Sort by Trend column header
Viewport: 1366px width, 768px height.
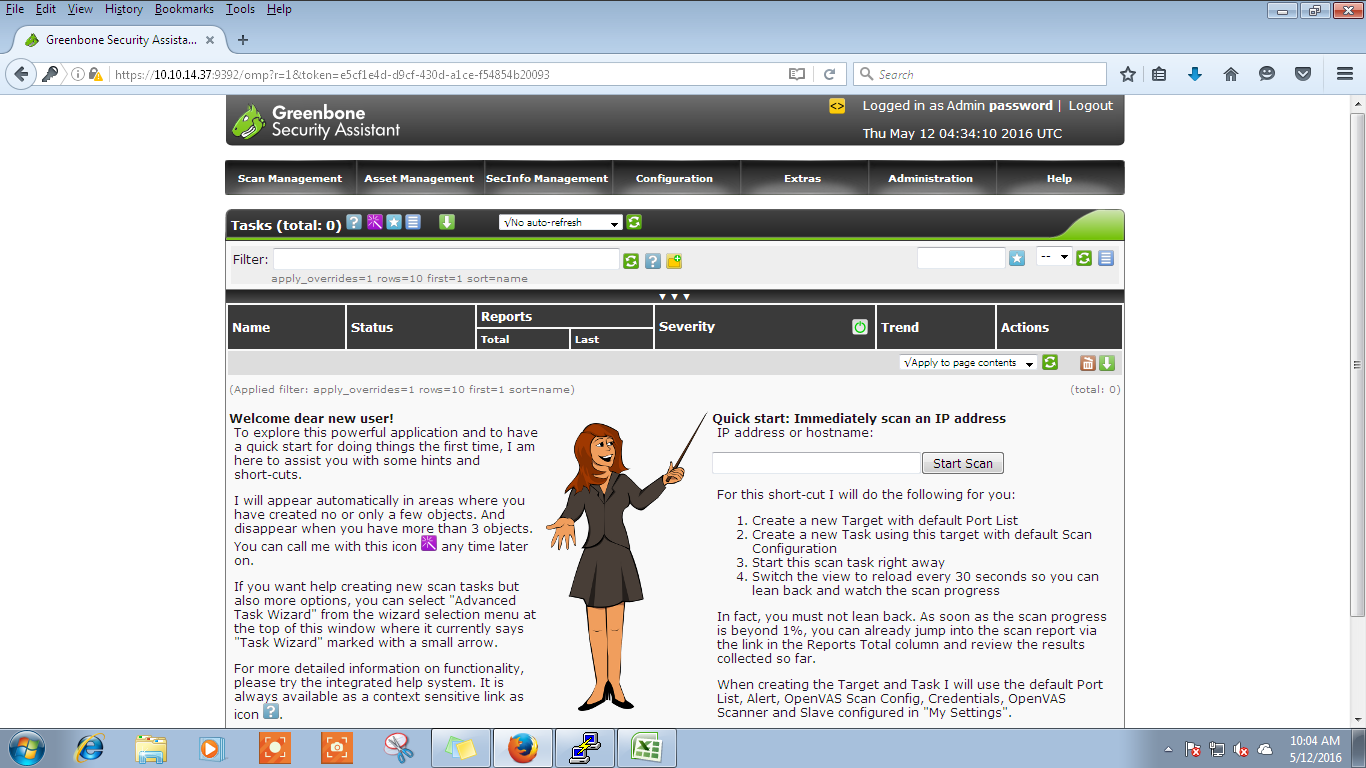click(x=900, y=327)
